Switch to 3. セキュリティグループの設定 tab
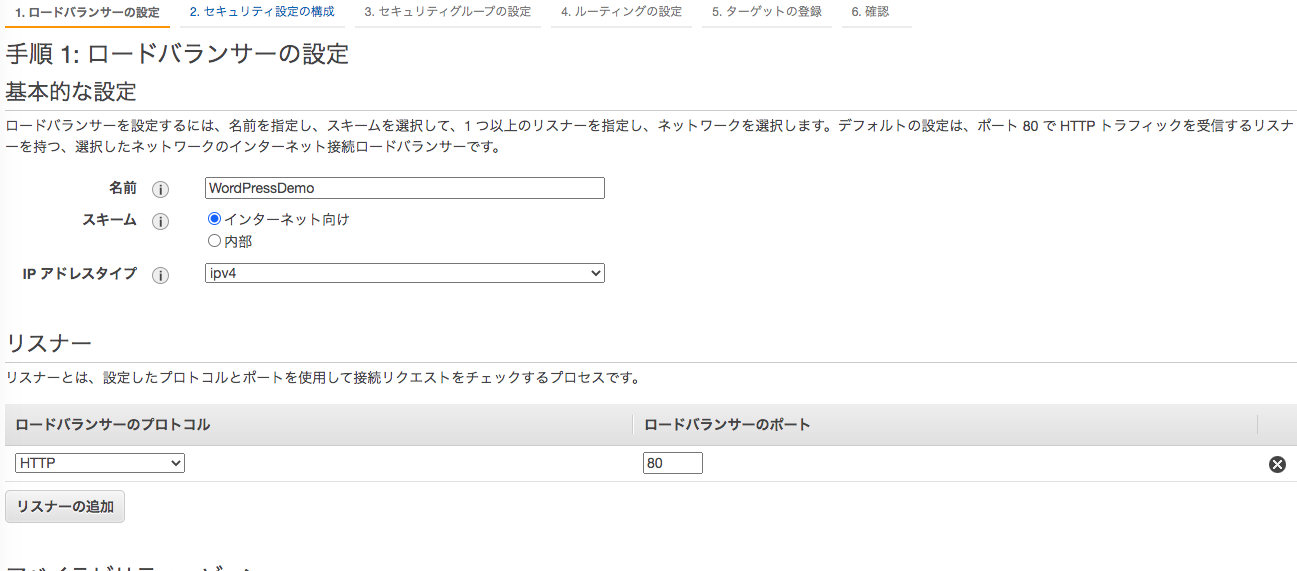This screenshot has height=571, width=1297. coord(447,12)
